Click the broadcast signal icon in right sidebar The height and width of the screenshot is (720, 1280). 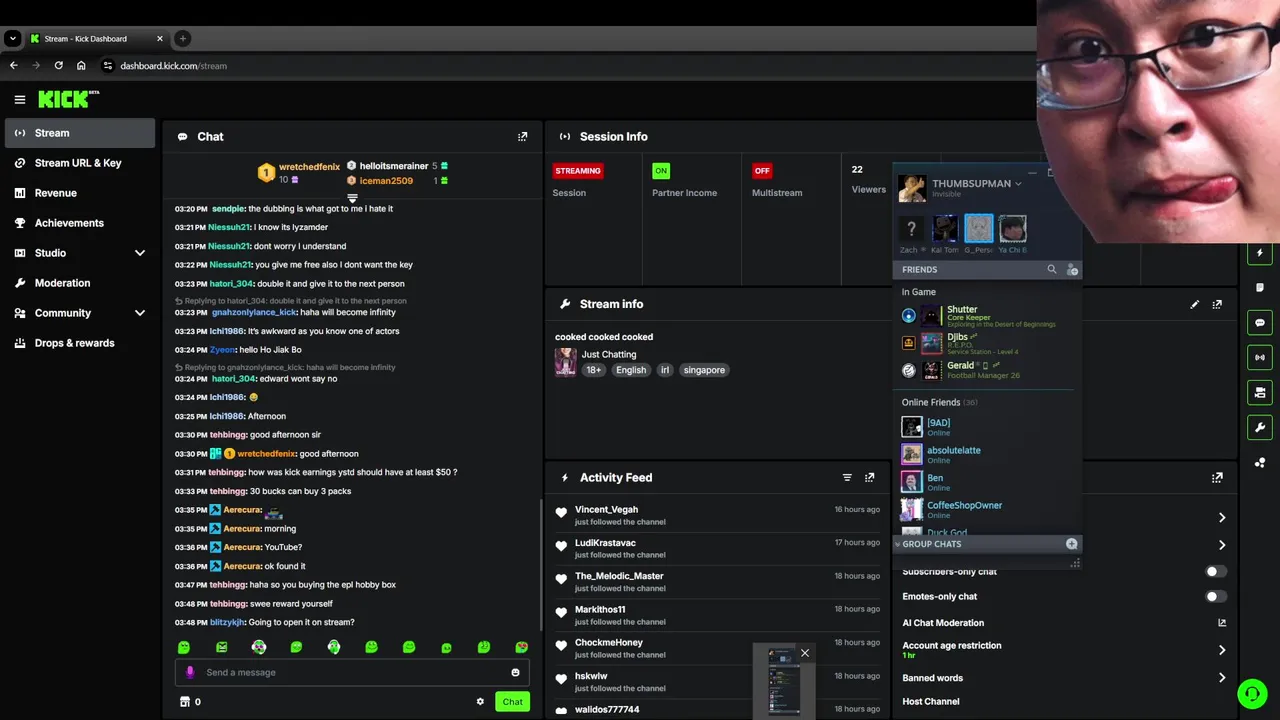click(x=1260, y=357)
